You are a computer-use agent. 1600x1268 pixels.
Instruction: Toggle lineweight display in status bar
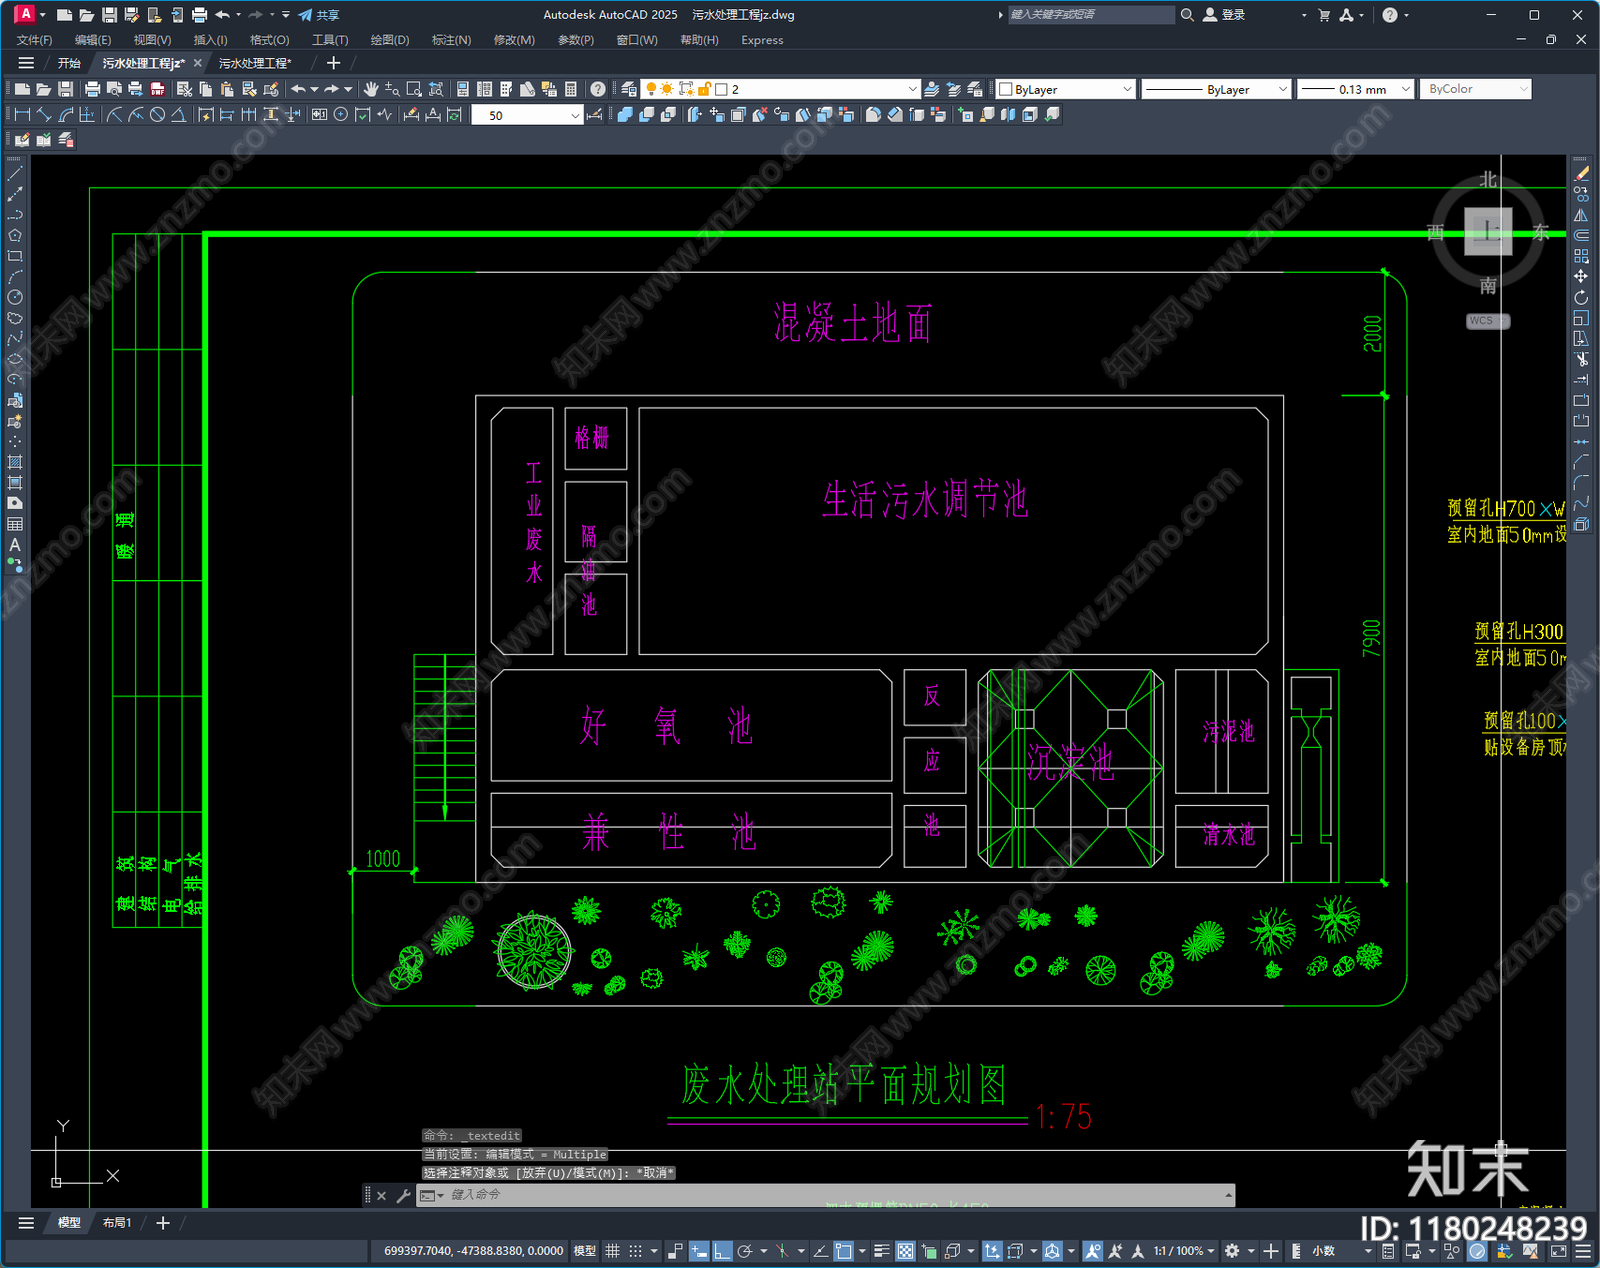[882, 1251]
